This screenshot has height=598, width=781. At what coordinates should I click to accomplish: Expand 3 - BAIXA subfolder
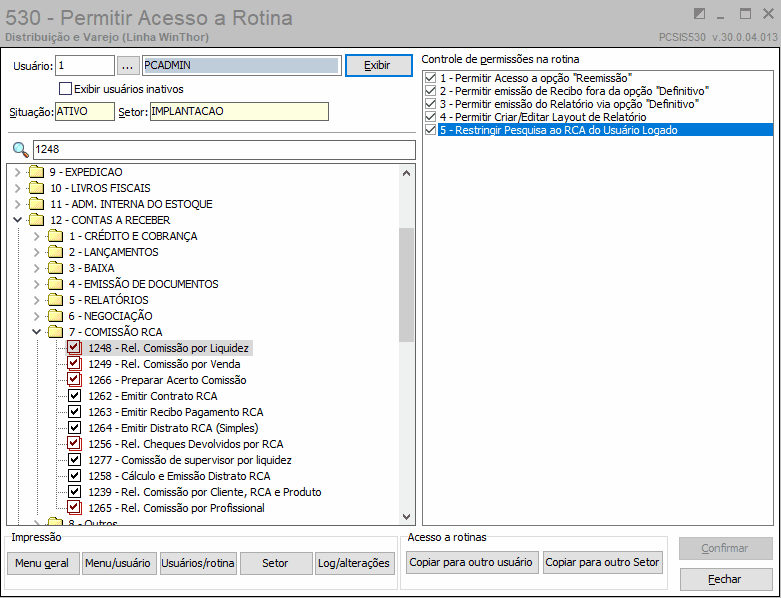coord(36,268)
